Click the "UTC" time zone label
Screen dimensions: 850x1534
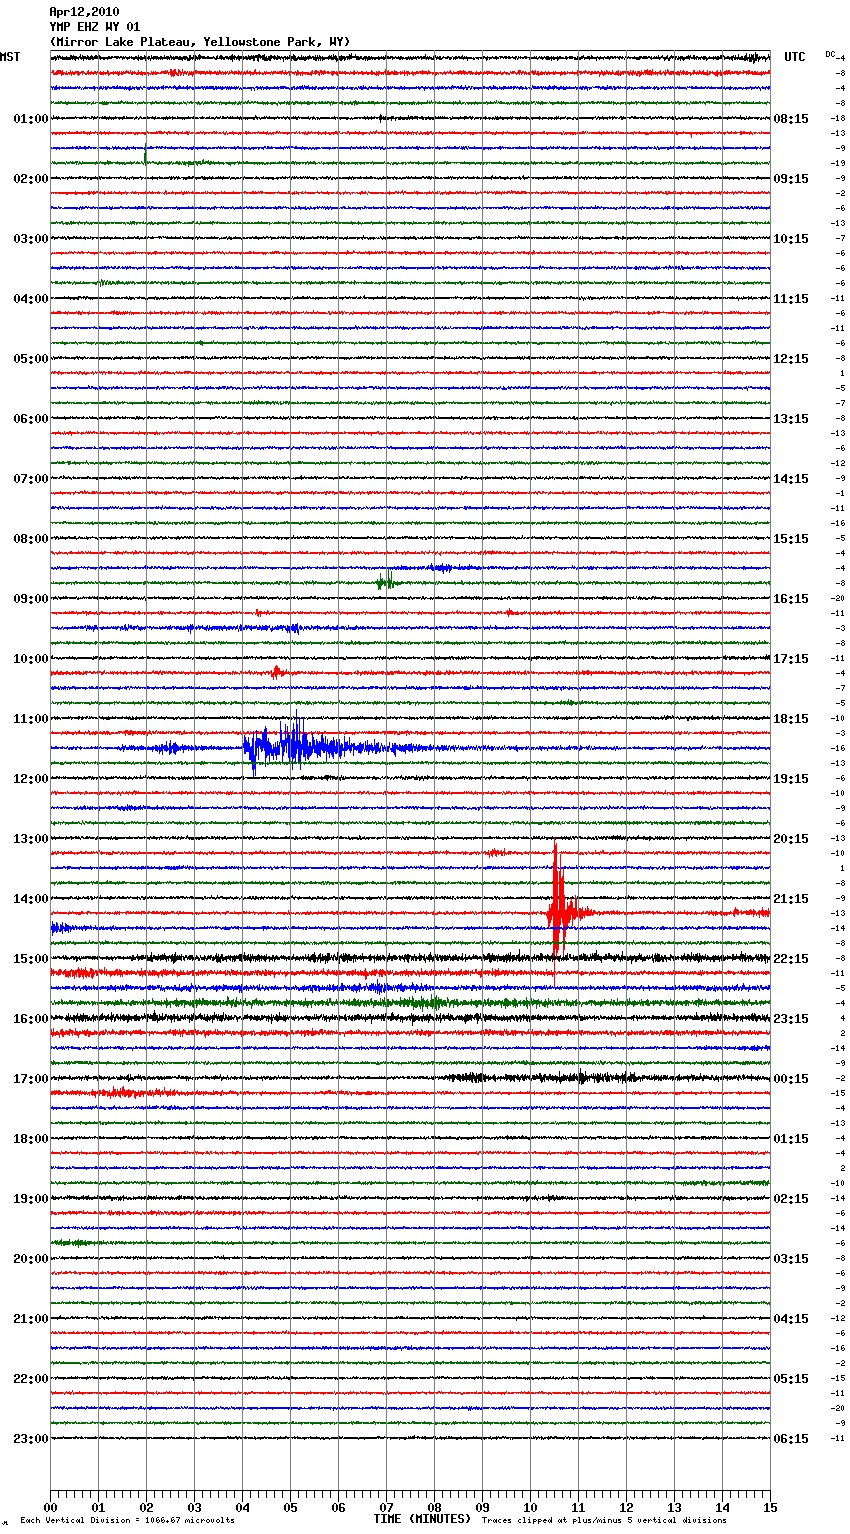pos(795,57)
